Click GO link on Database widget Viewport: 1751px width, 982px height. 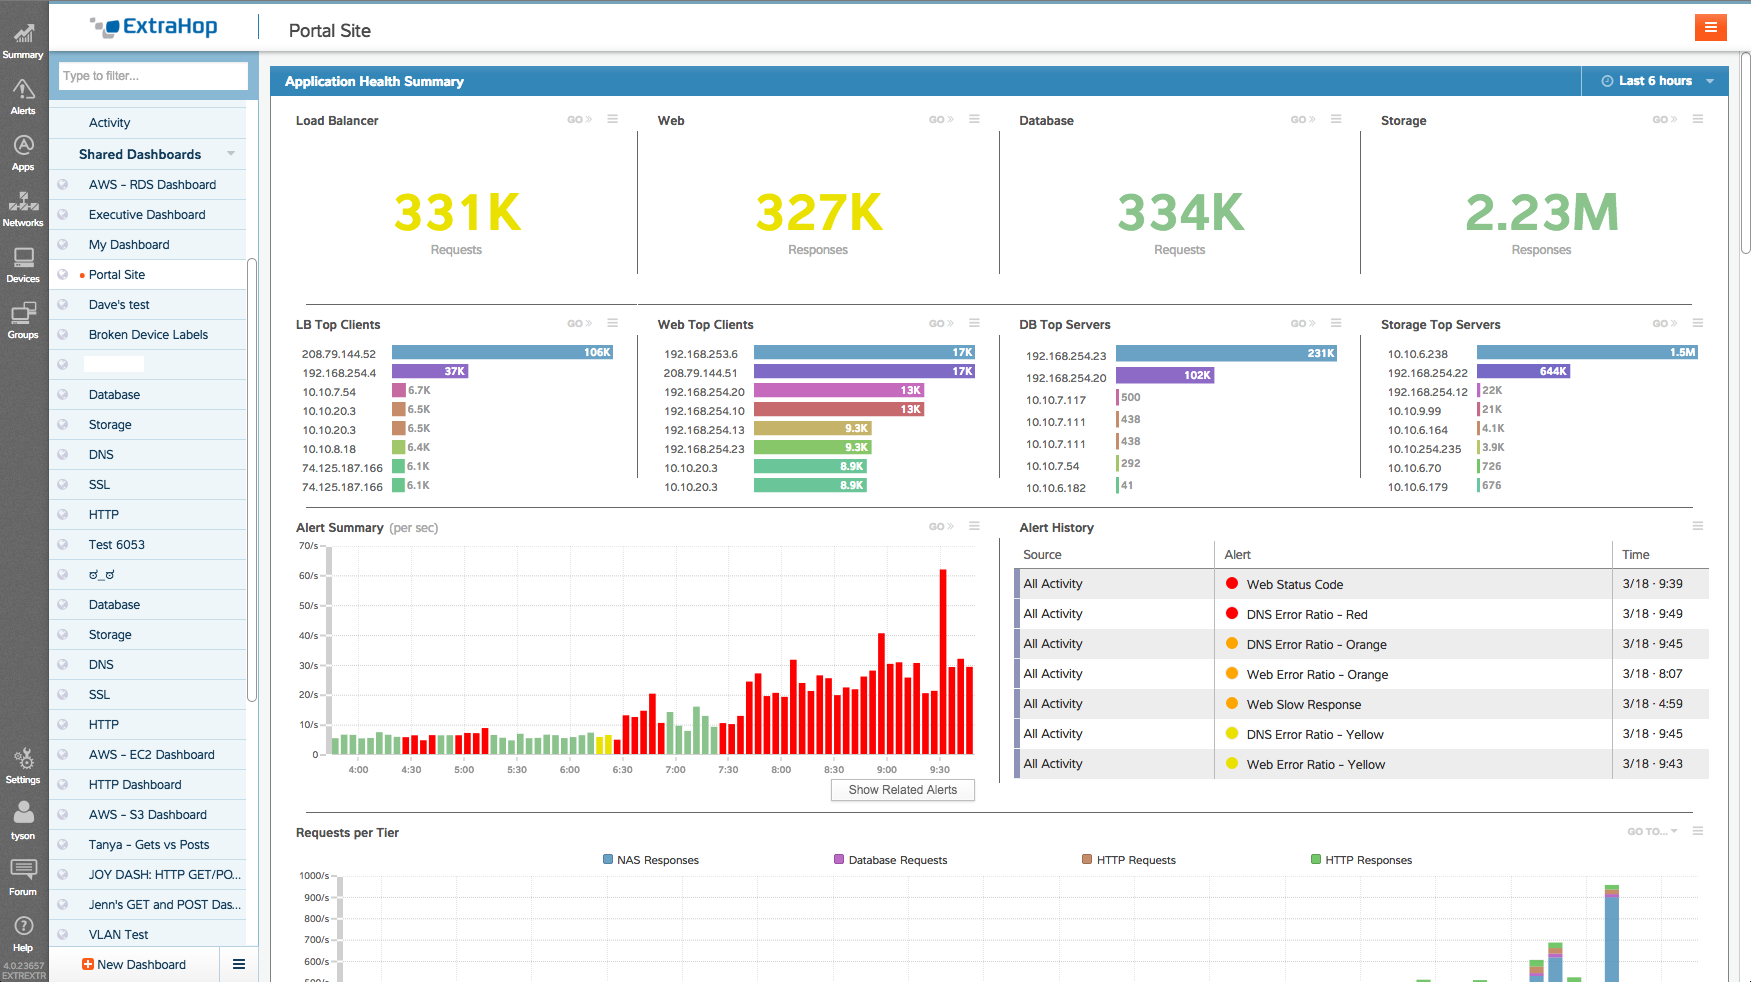pyautogui.click(x=1303, y=120)
